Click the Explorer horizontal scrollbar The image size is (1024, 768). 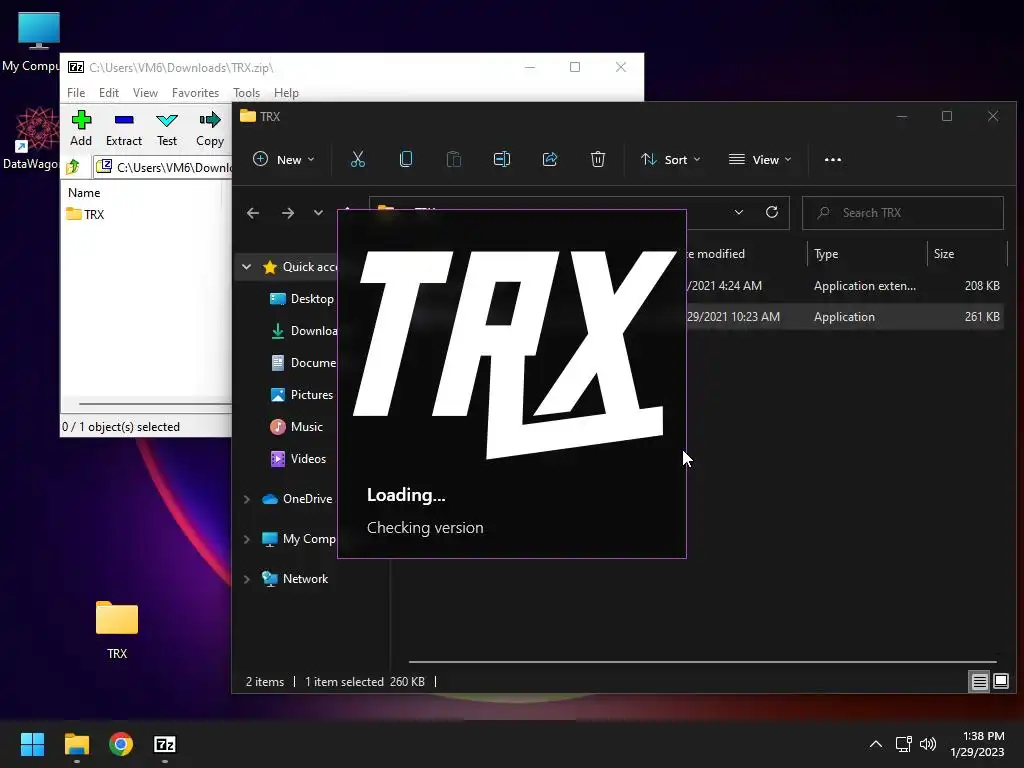702,662
